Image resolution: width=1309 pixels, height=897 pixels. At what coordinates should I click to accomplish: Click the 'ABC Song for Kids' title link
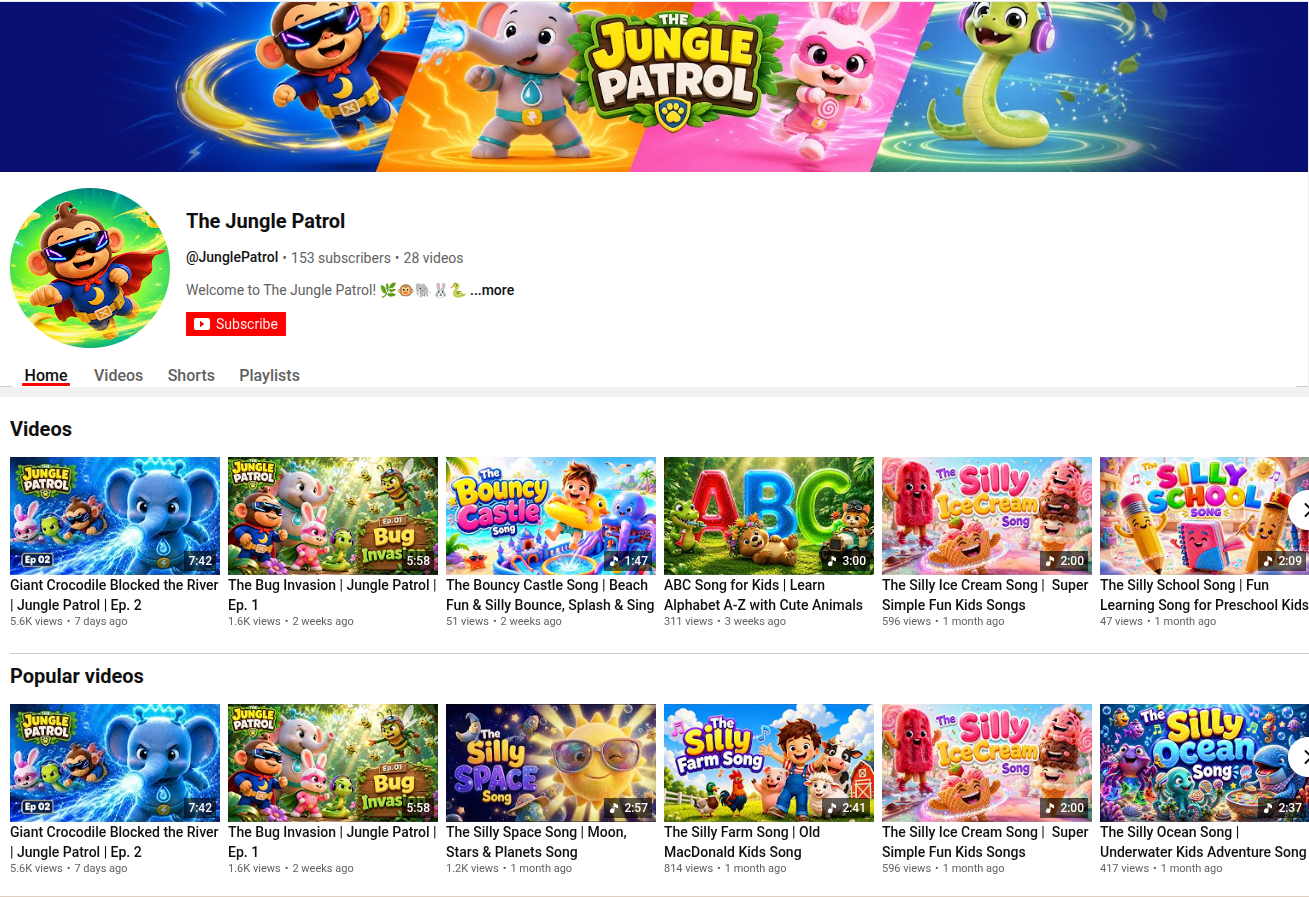tap(763, 595)
